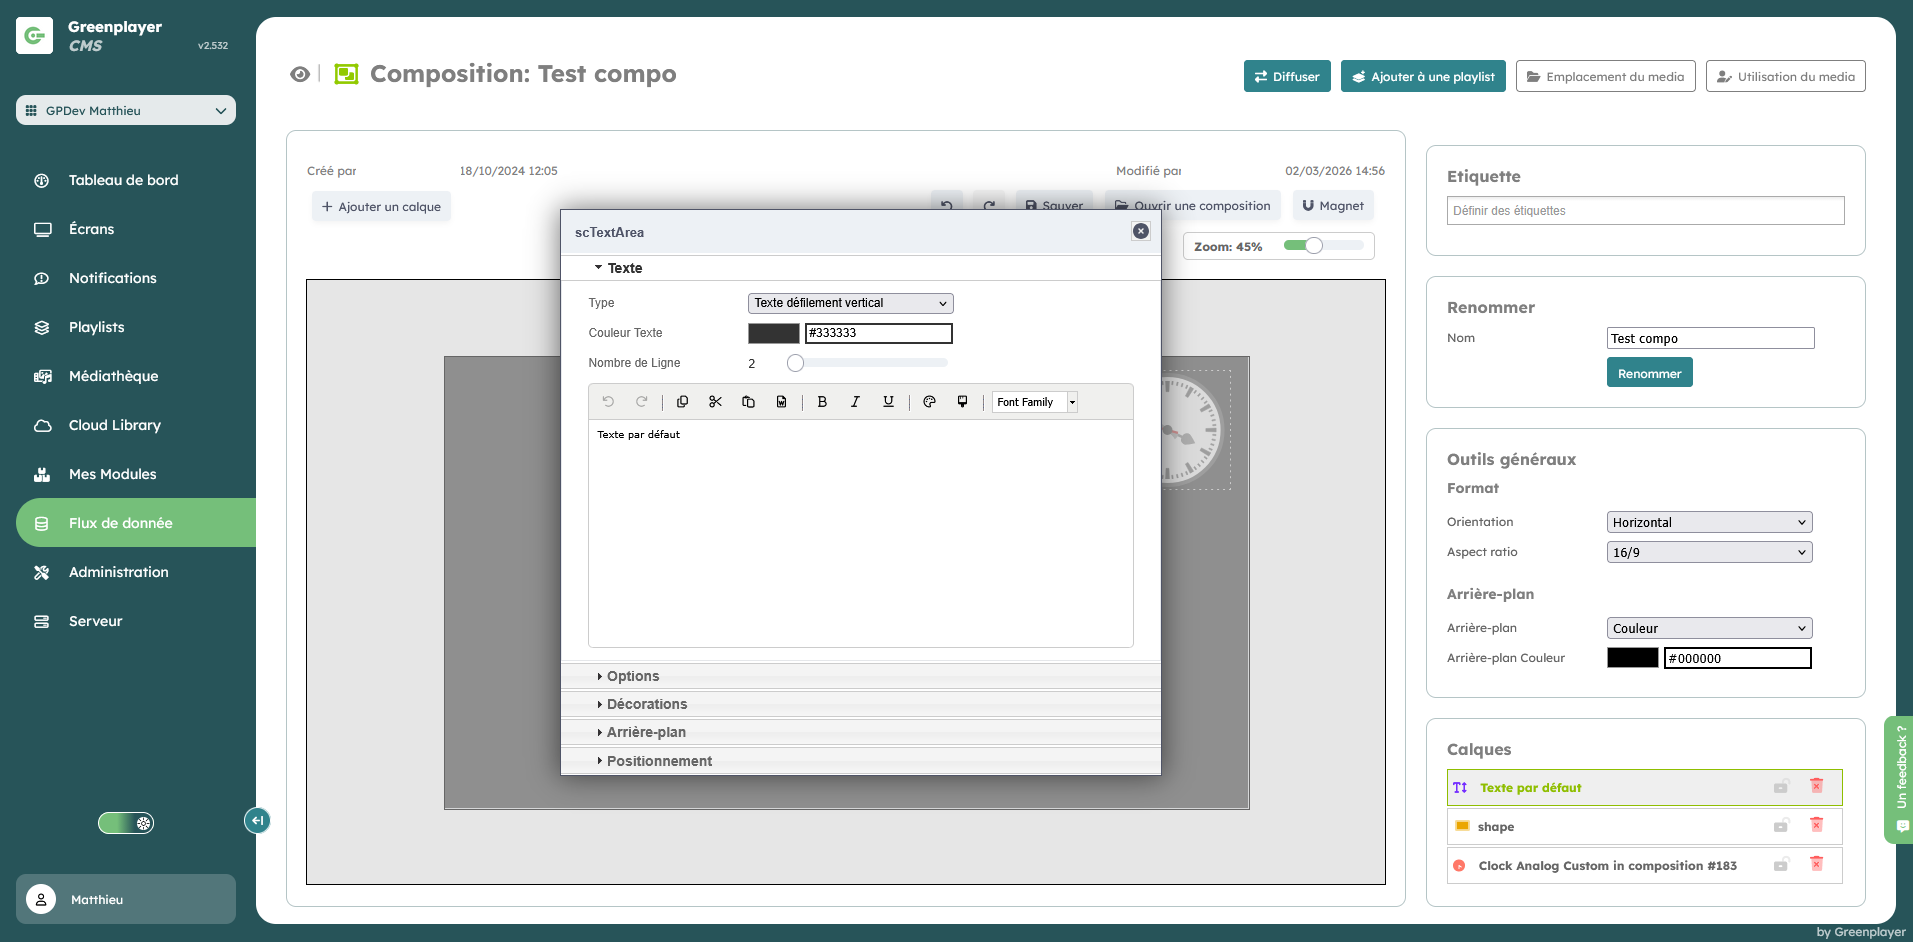Image resolution: width=1913 pixels, height=942 pixels.
Task: Open Médiathèque in the sidebar menu
Action: point(113,376)
